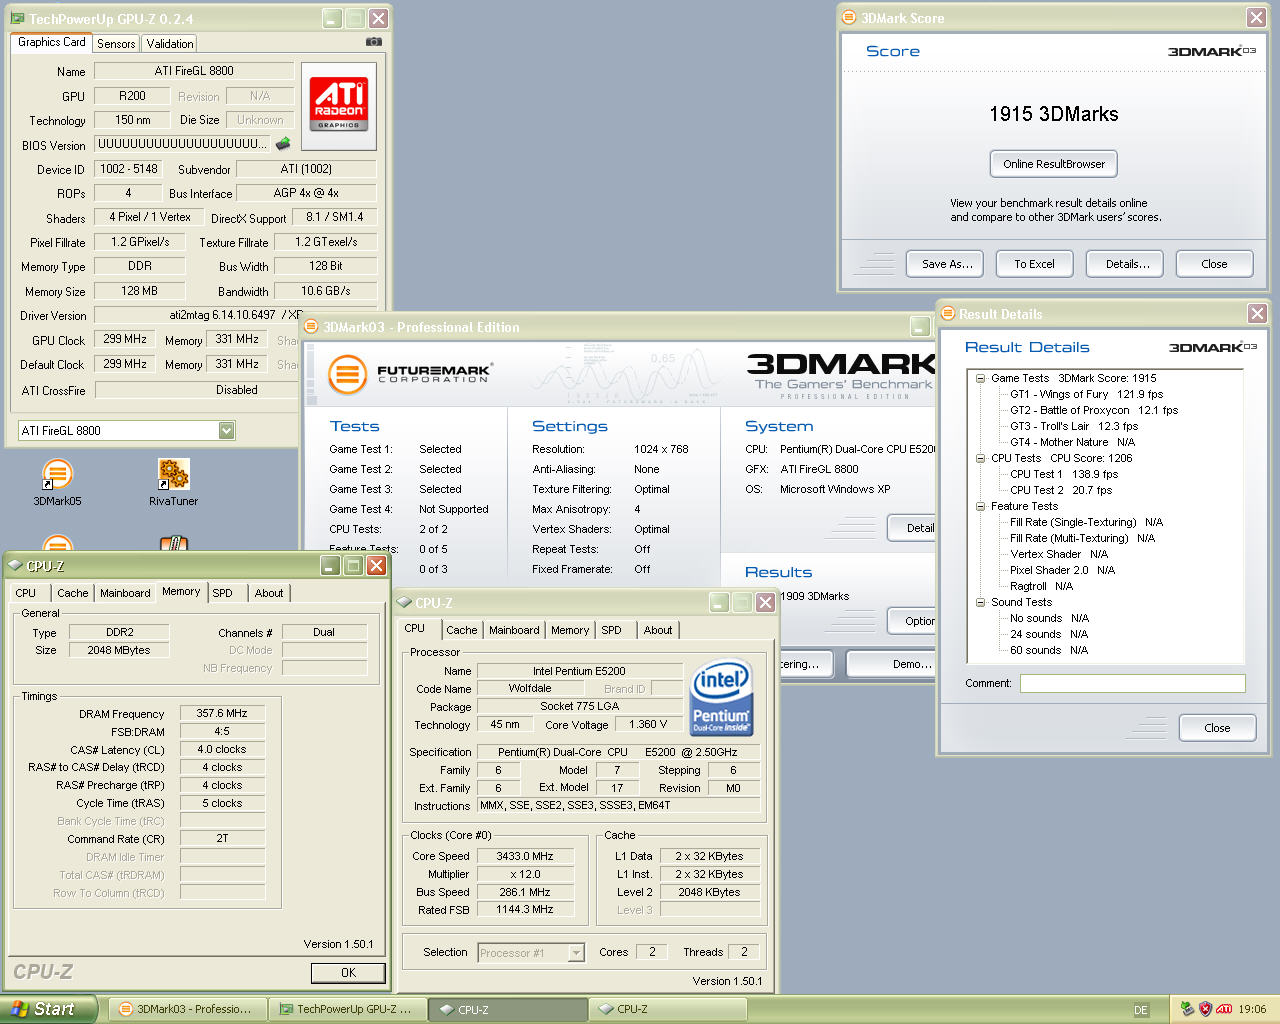This screenshot has width=1280, height=1024.
Task: Click in the Comment input field
Action: (x=1132, y=683)
